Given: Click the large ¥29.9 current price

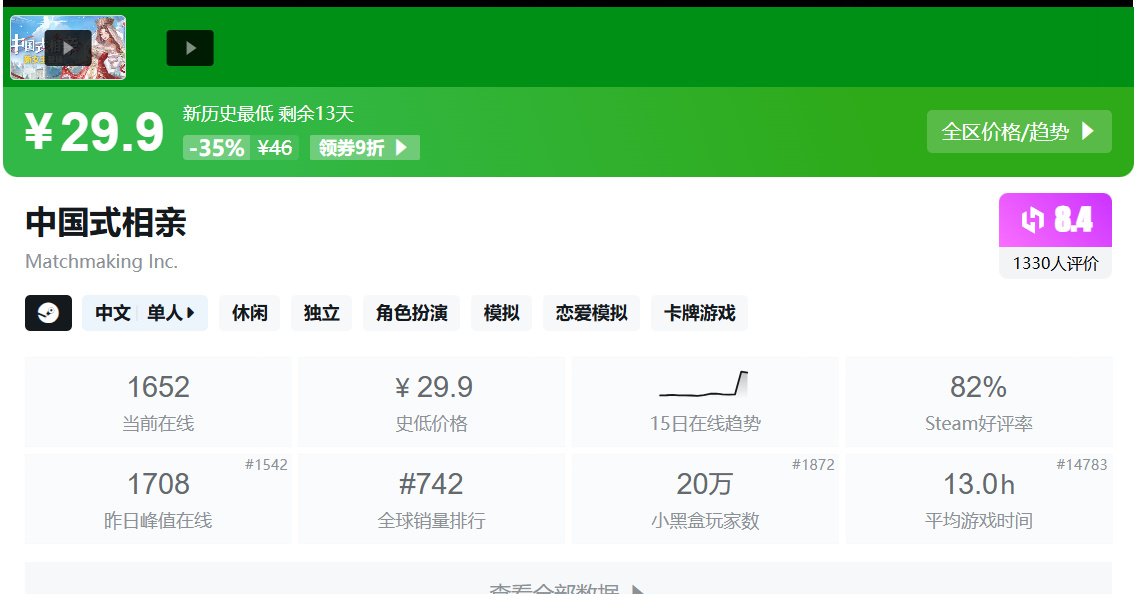Looking at the screenshot, I should click(x=94, y=132).
